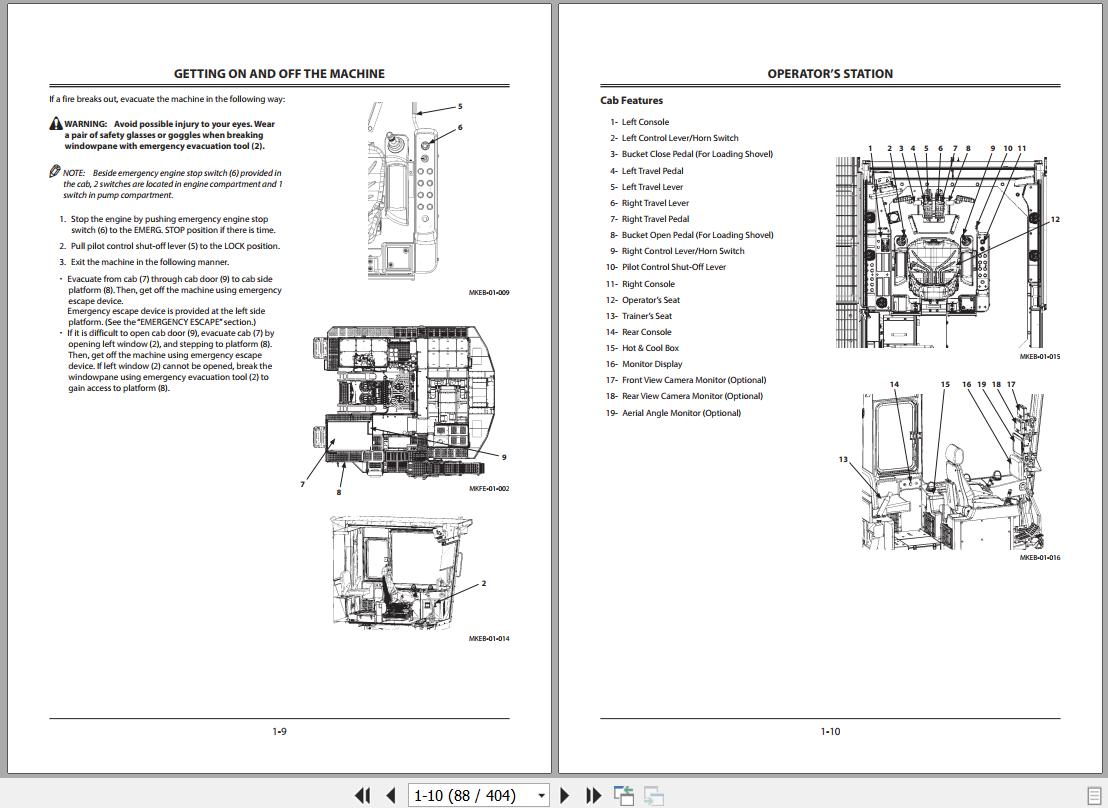Click list item Left Control Lever/Horn Switch
This screenshot has height=808, width=1108.
[674, 138]
